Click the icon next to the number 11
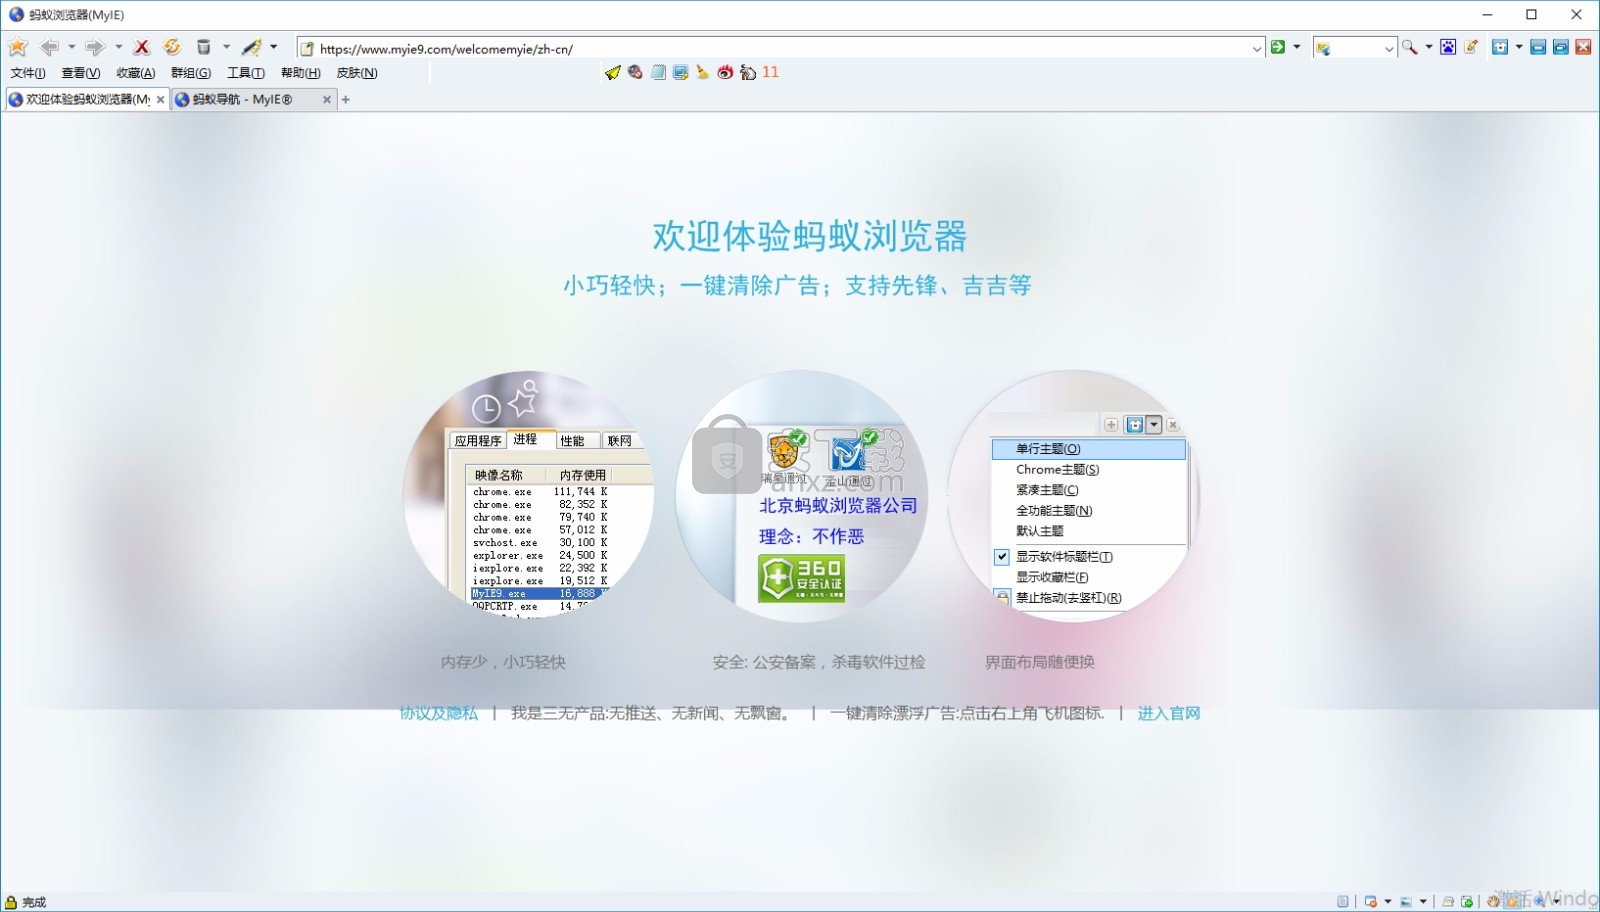Image resolution: width=1600 pixels, height=912 pixels. (x=748, y=72)
